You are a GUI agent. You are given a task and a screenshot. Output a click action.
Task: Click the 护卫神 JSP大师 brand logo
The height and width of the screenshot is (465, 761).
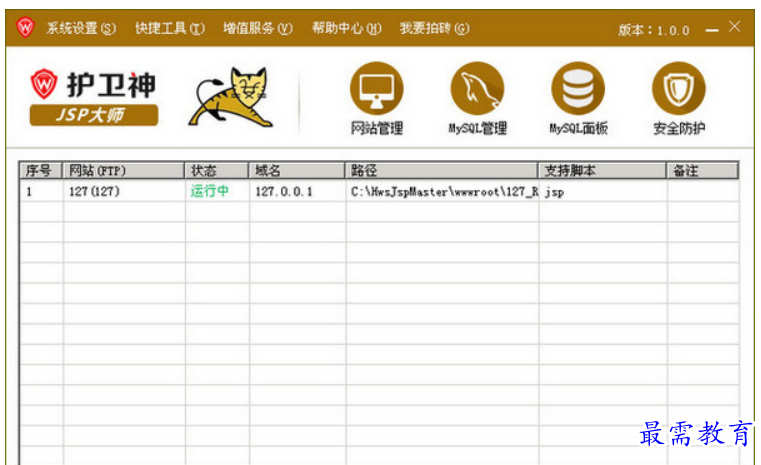coord(94,97)
